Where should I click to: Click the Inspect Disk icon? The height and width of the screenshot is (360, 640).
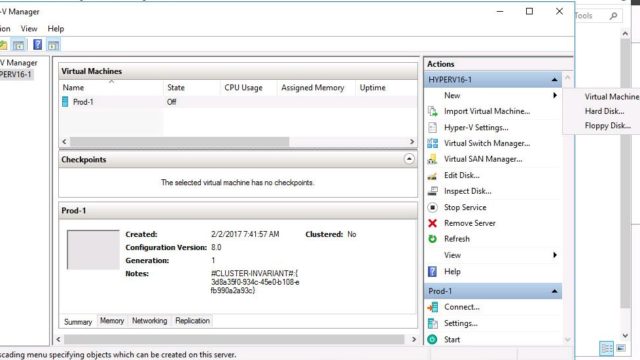coord(433,191)
